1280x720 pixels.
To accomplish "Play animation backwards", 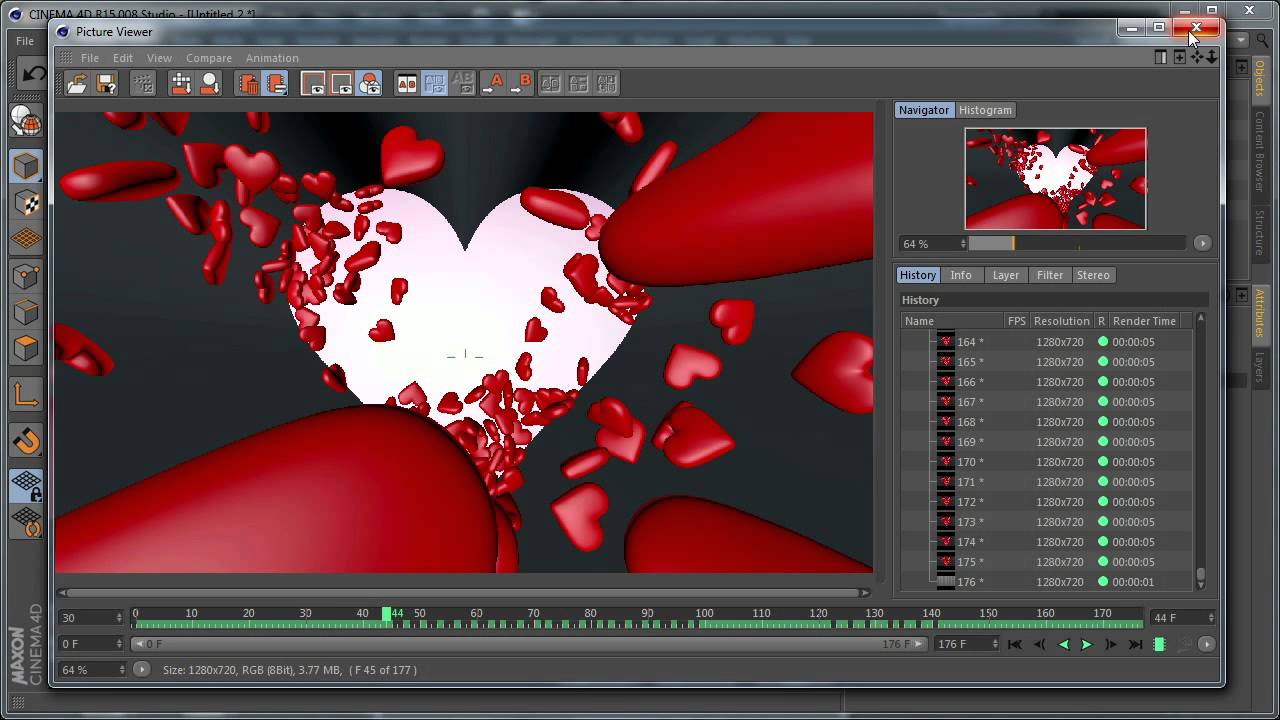I will point(1063,645).
